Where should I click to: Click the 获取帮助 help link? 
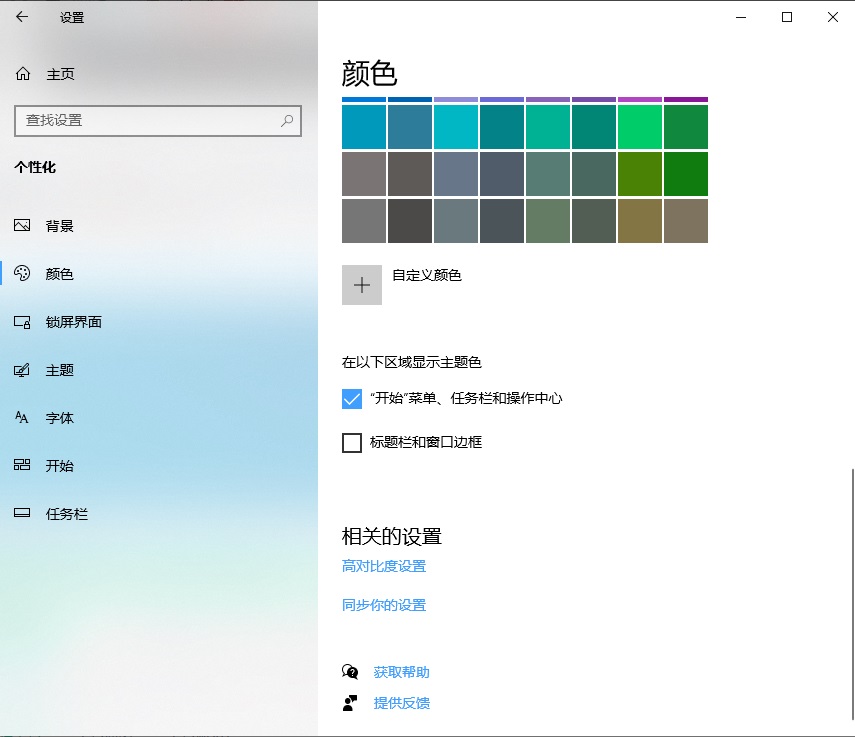tap(401, 672)
